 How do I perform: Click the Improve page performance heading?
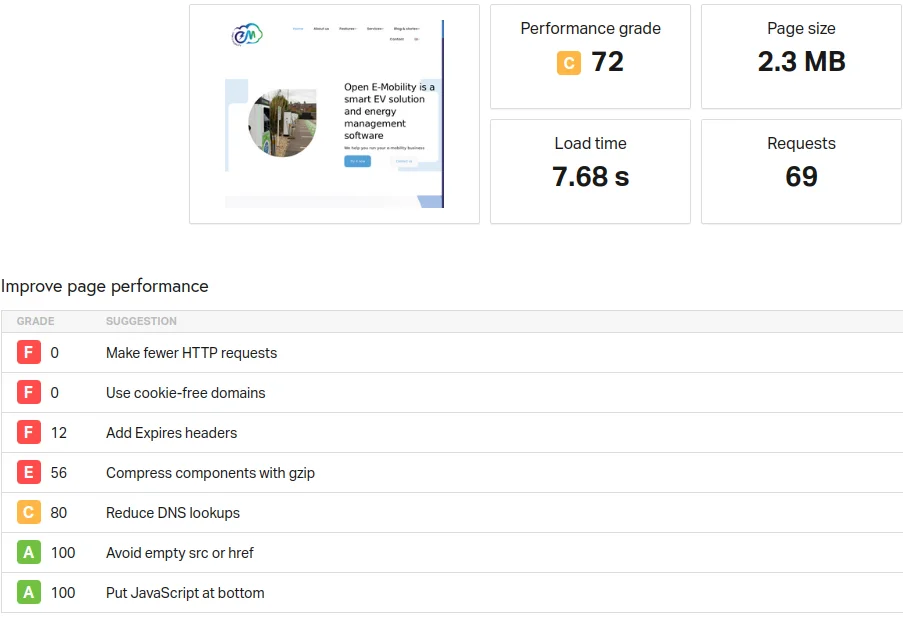105,286
